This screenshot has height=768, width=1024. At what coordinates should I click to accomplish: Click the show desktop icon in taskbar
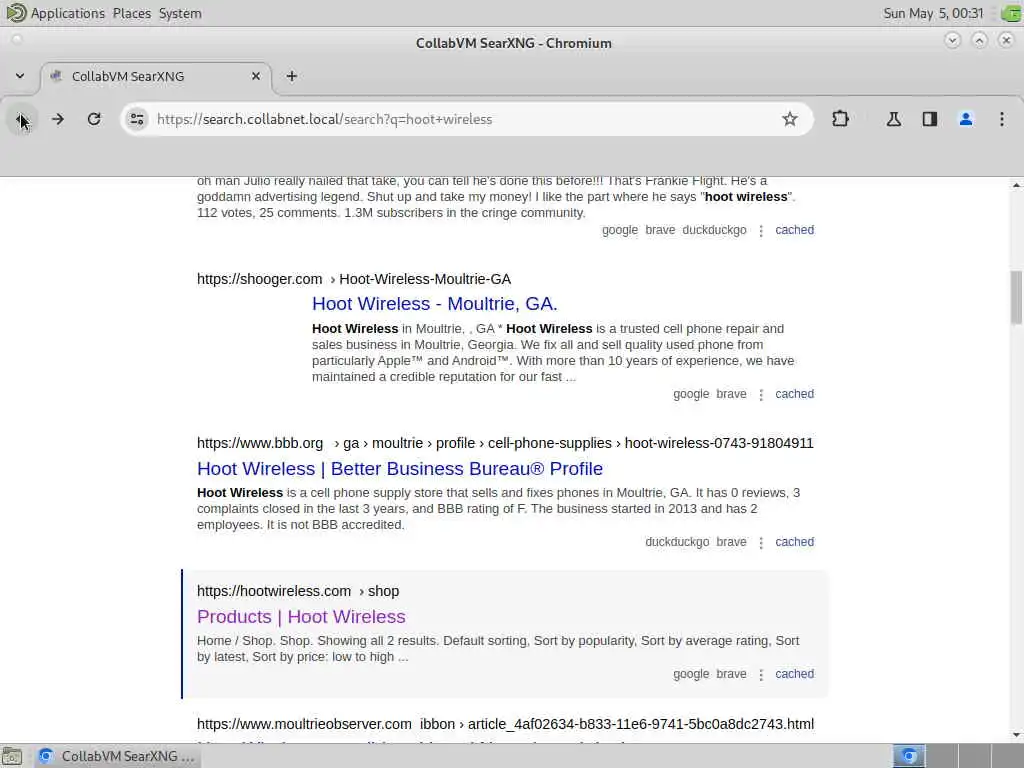point(12,756)
